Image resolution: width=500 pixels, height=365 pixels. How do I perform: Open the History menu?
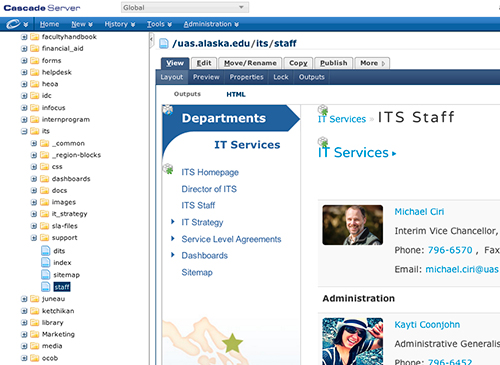tap(119, 24)
